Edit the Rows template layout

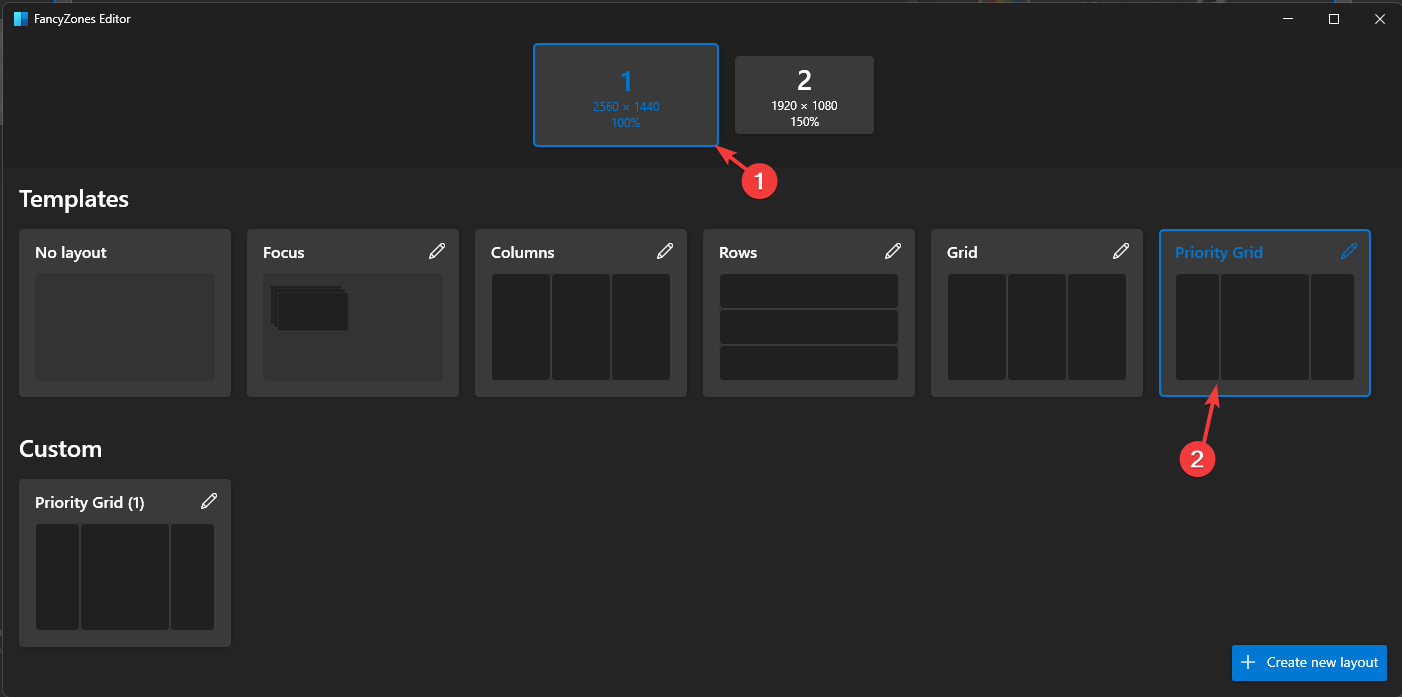coord(892,251)
